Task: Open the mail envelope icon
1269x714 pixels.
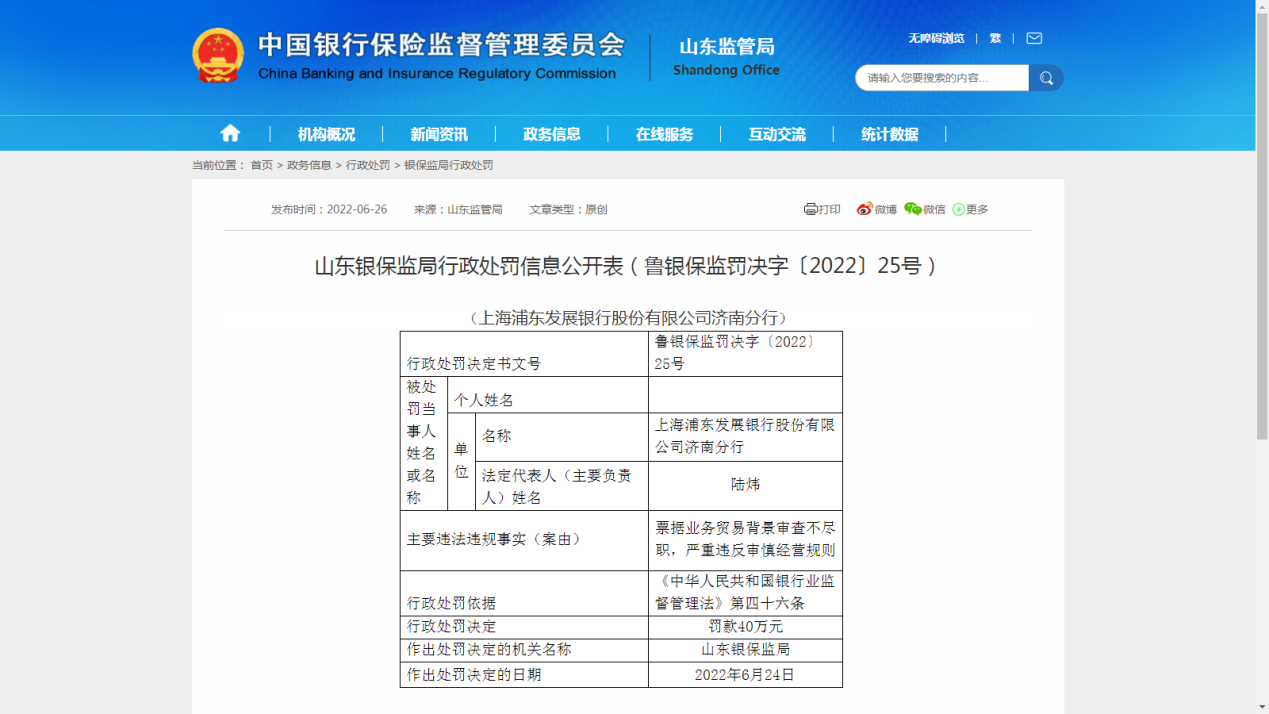Action: point(1034,38)
